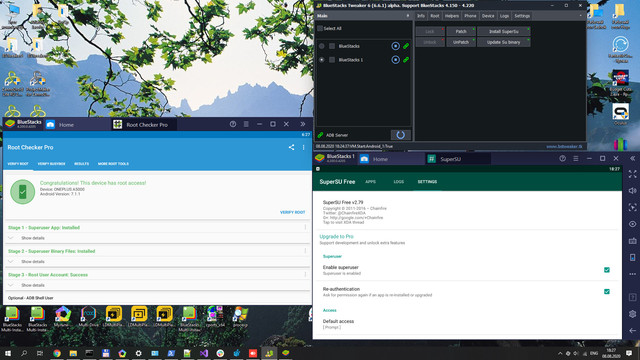Switch to Verify BusyBox tab

[51, 164]
